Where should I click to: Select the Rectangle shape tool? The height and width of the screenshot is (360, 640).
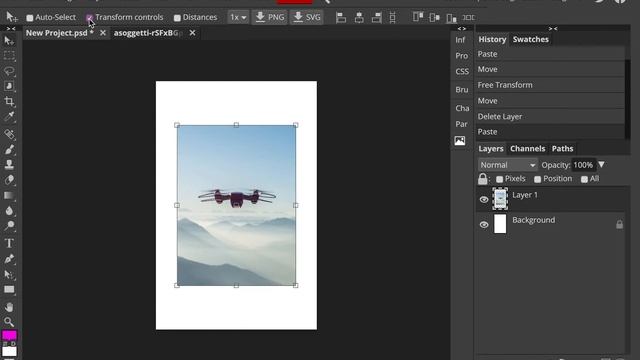pos(9,290)
